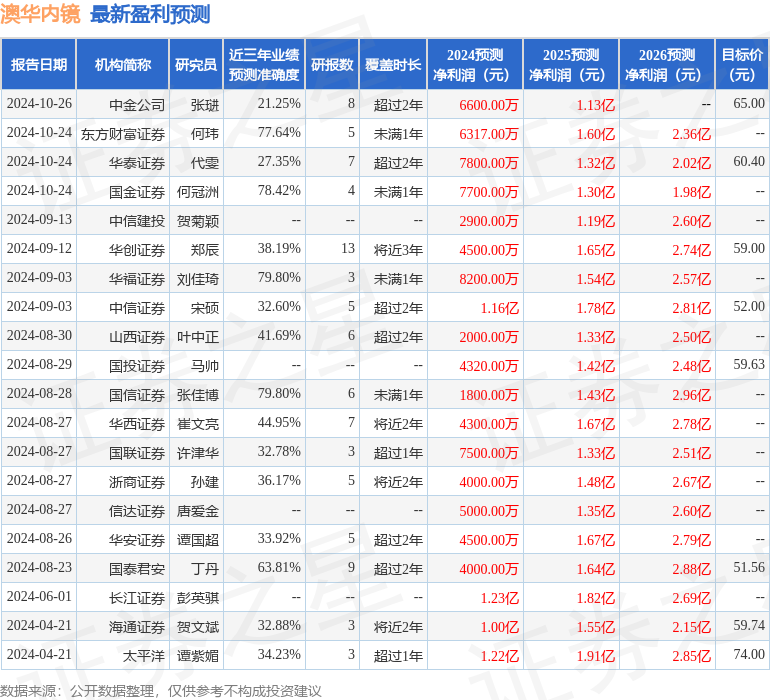Select the 报告日期 column header
The width and height of the screenshot is (770, 700).
[x=39, y=64]
